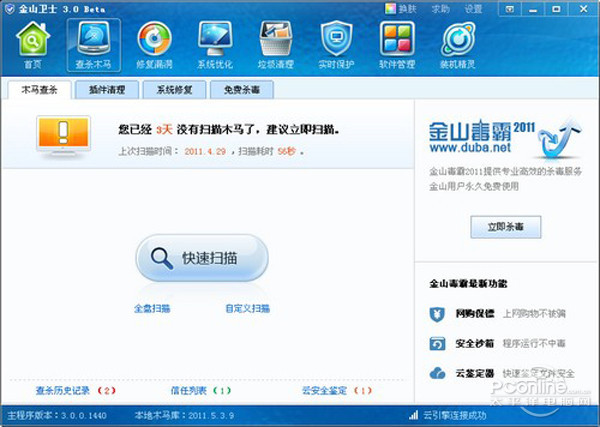This screenshot has width=600, height=427.
Task: Click the 云鉴定器 cloud icon
Action: pos(437,373)
